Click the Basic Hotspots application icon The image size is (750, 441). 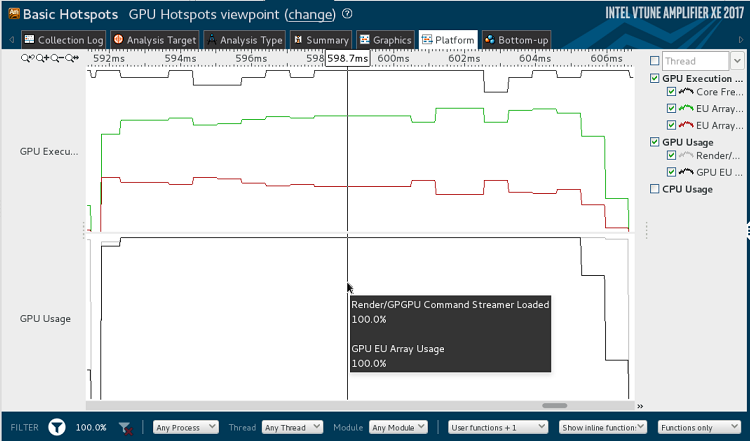[14, 13]
